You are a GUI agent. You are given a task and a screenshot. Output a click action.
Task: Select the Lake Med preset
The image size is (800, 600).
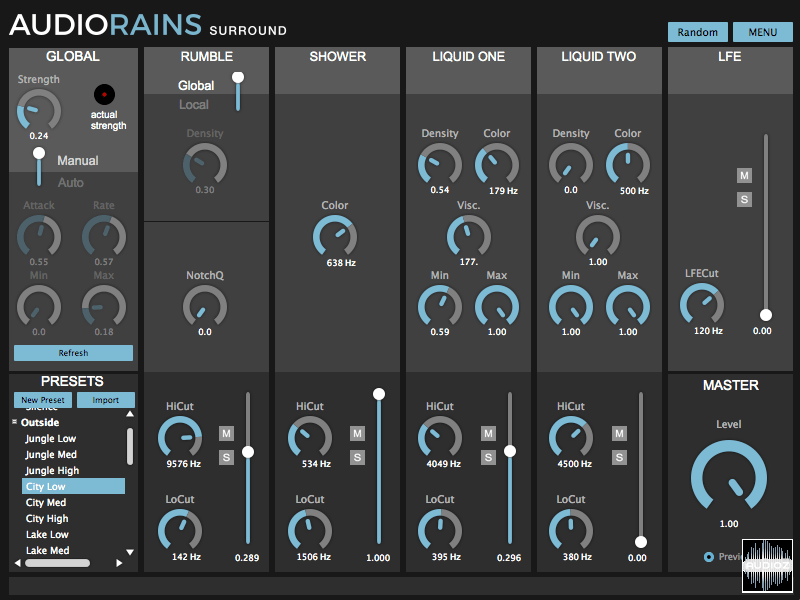coord(47,551)
